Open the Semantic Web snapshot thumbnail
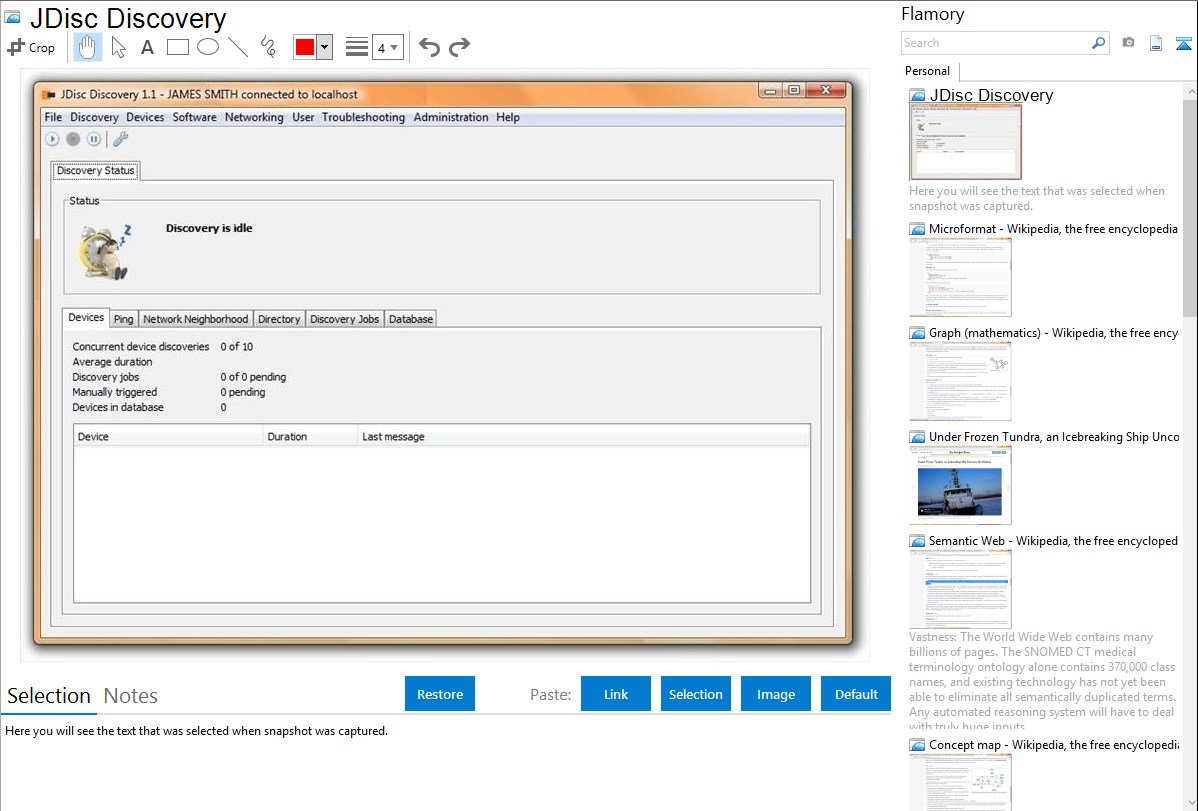This screenshot has width=1198, height=811. pos(960,589)
